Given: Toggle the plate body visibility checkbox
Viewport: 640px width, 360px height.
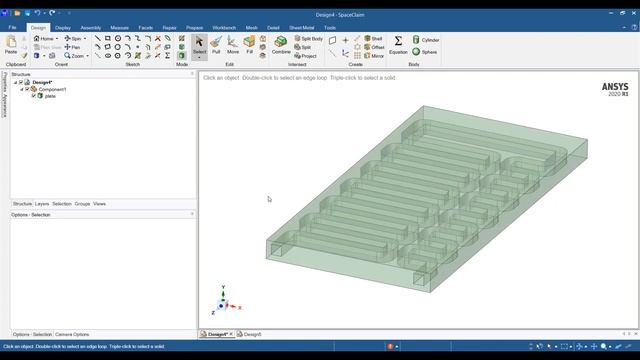Looking at the screenshot, I should click(34, 96).
